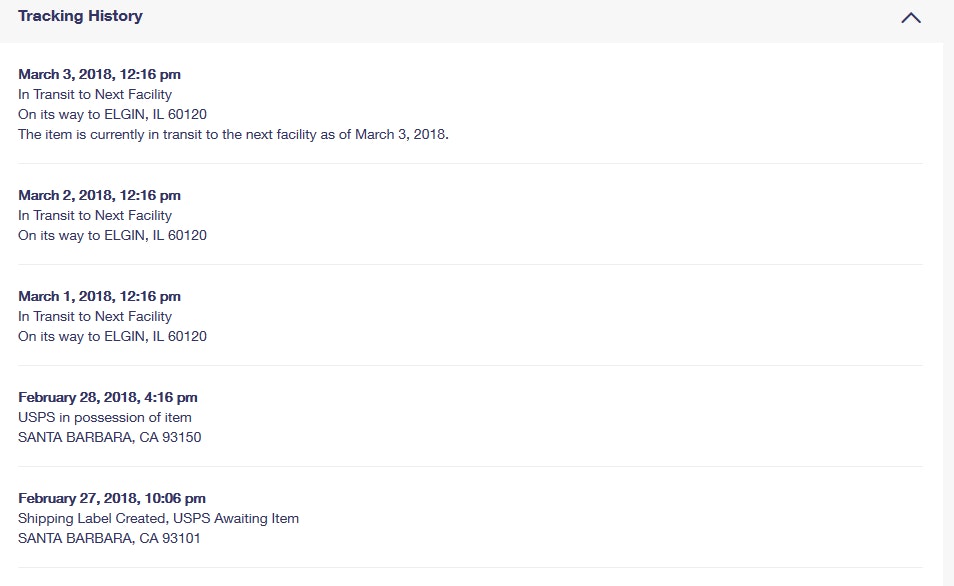Click the empty gray Tracking History header bar
Viewport: 954px width, 586px height.
coord(500,18)
